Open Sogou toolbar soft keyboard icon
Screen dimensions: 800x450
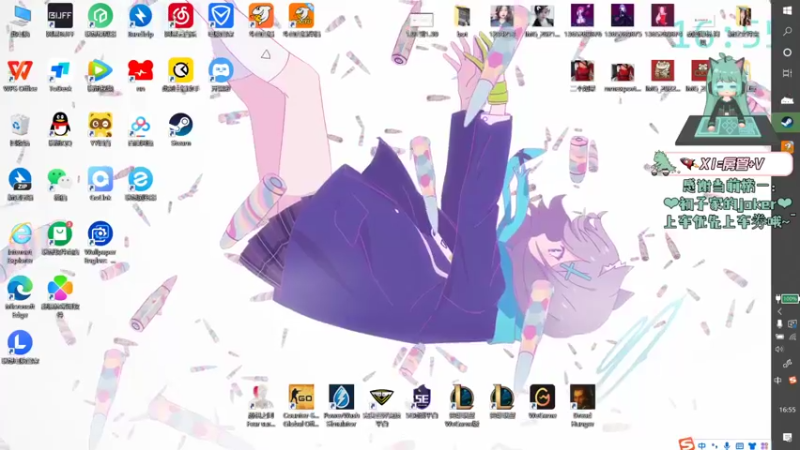click(739, 445)
